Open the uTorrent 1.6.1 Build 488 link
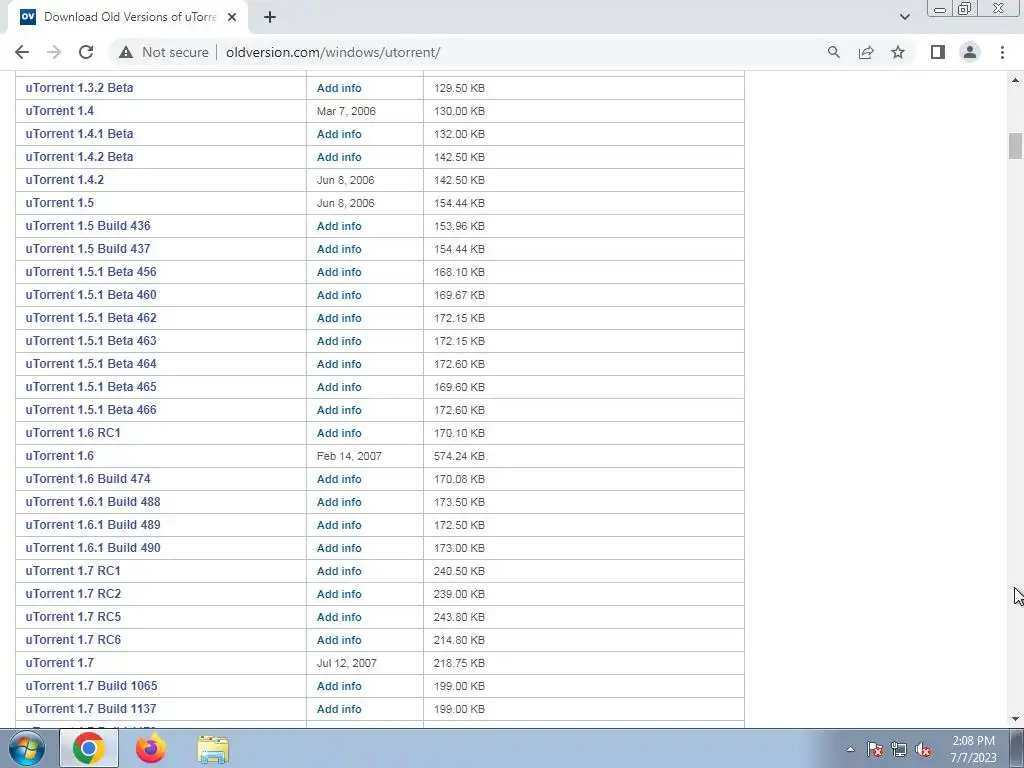 tap(93, 502)
